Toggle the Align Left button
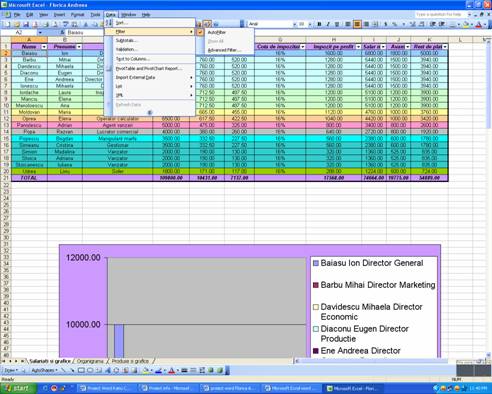The height and width of the screenshot is (394, 492). click(x=348, y=24)
